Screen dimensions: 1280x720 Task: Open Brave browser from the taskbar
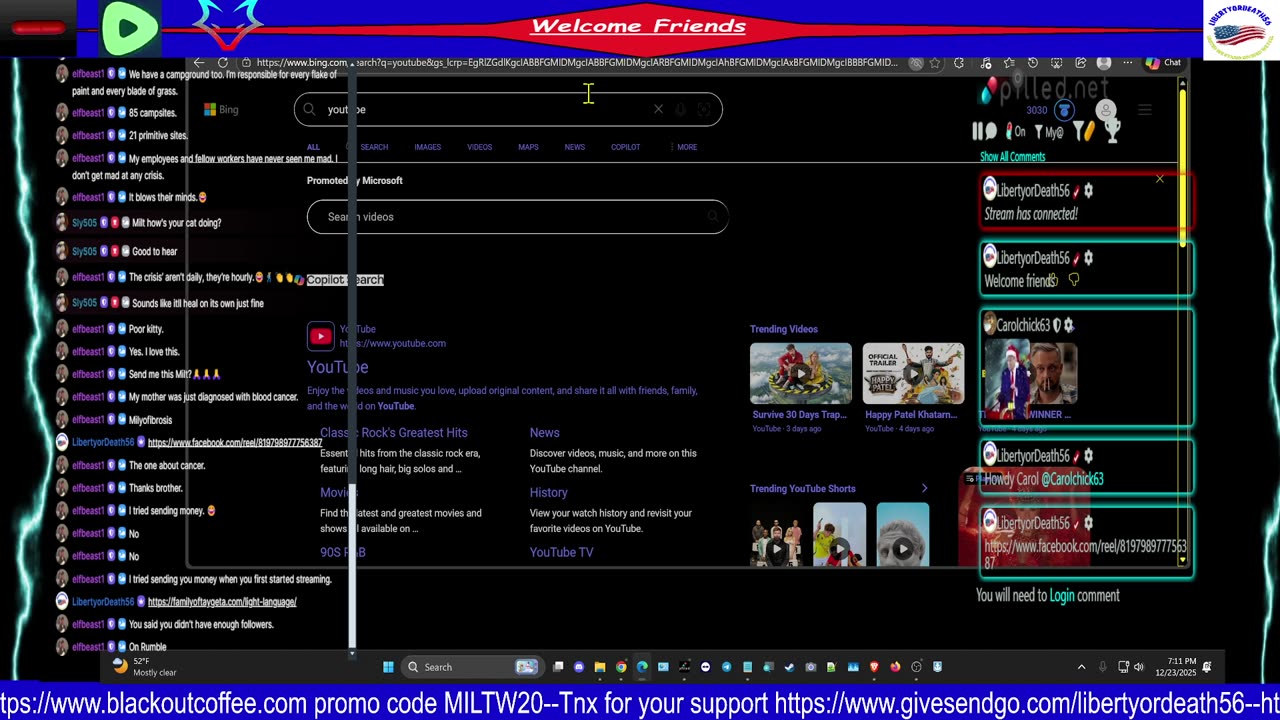[874, 667]
